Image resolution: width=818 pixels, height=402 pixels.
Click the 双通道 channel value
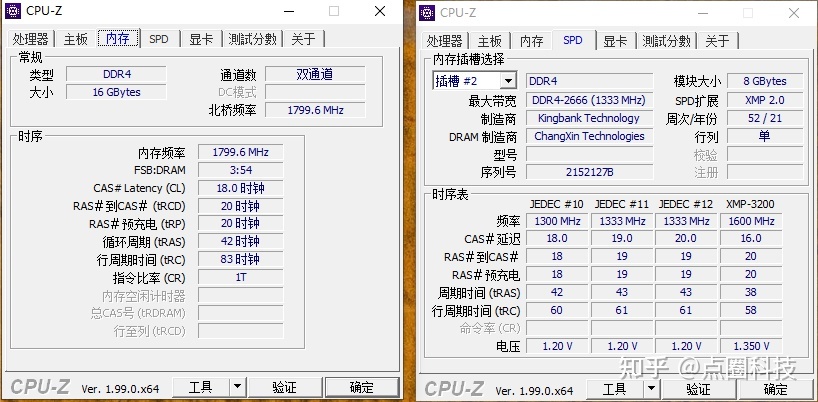[315, 74]
